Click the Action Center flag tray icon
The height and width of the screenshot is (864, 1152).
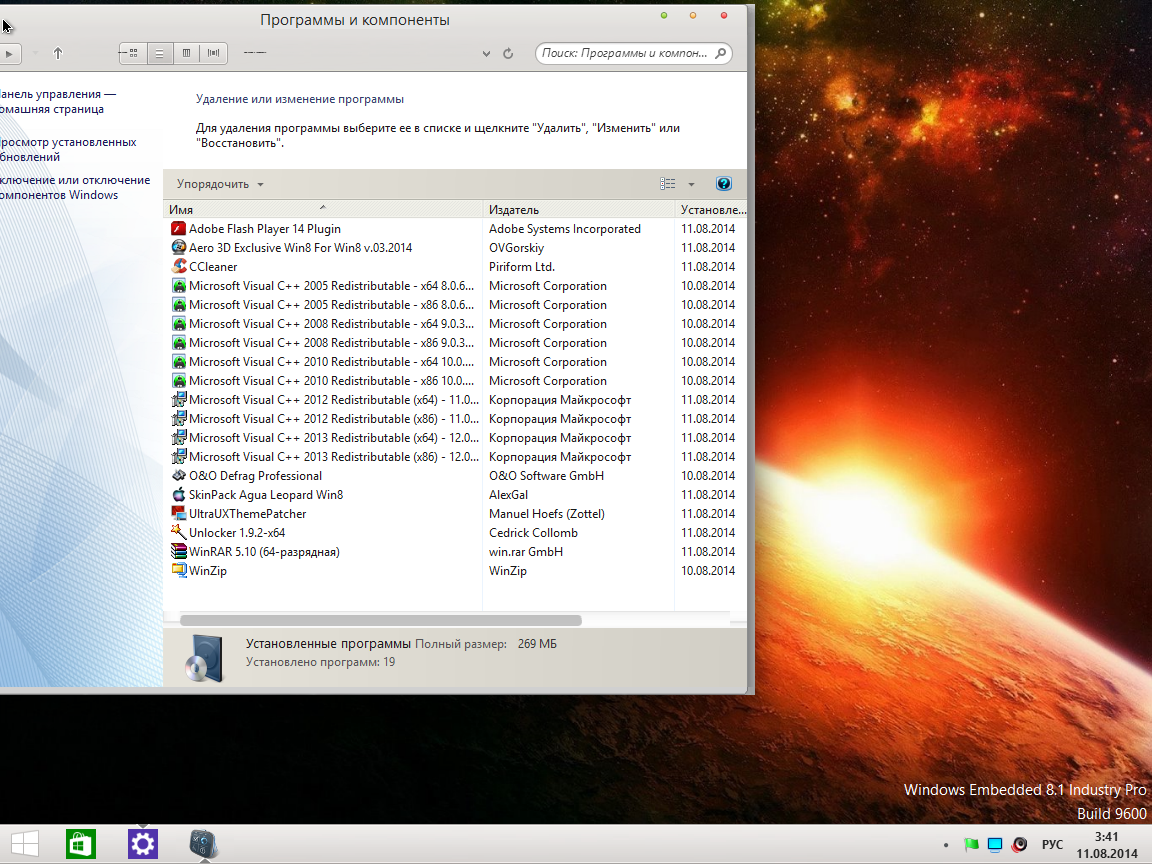(x=971, y=845)
